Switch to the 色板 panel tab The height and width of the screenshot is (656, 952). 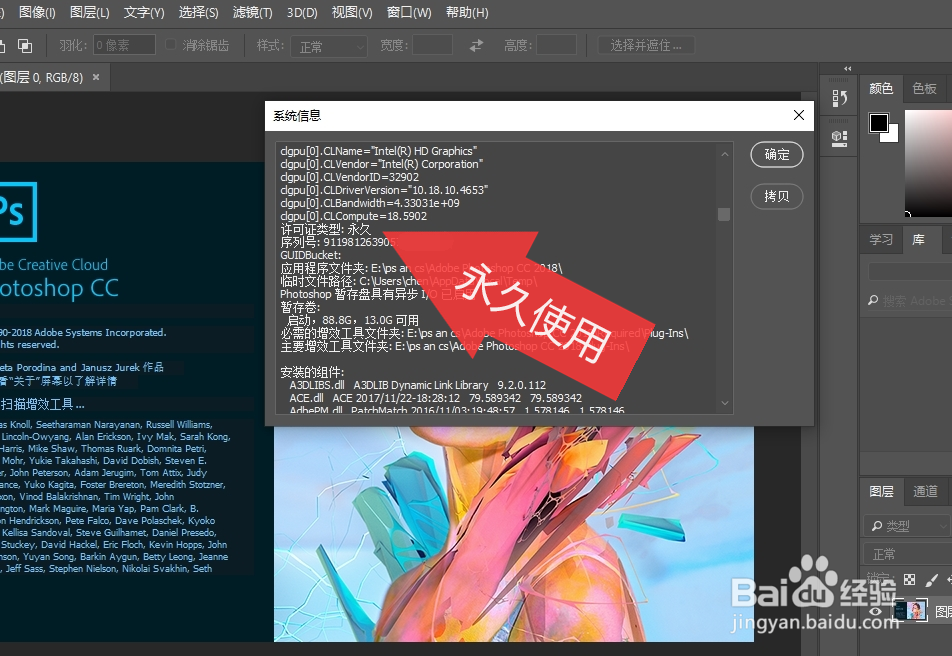tap(924, 89)
